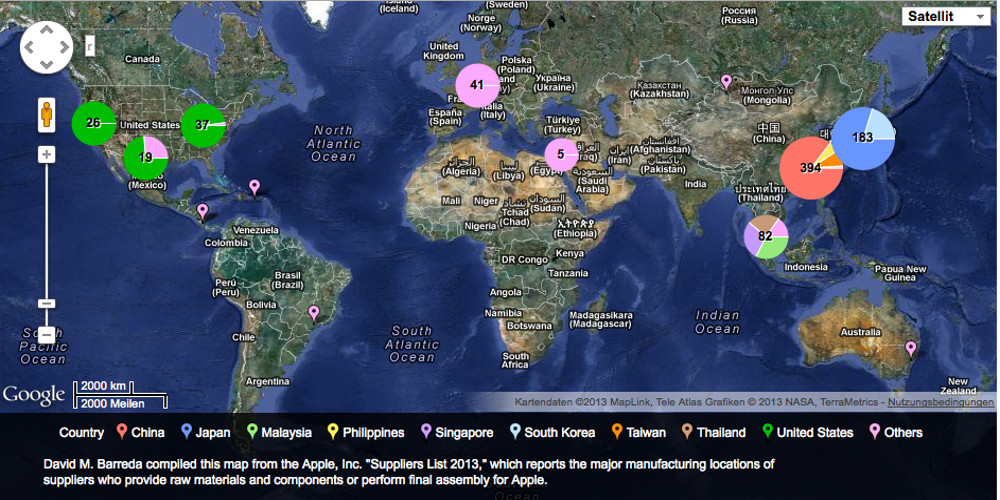Open the 394 supplier cluster over China
The height and width of the screenshot is (500, 1000).
click(x=811, y=168)
